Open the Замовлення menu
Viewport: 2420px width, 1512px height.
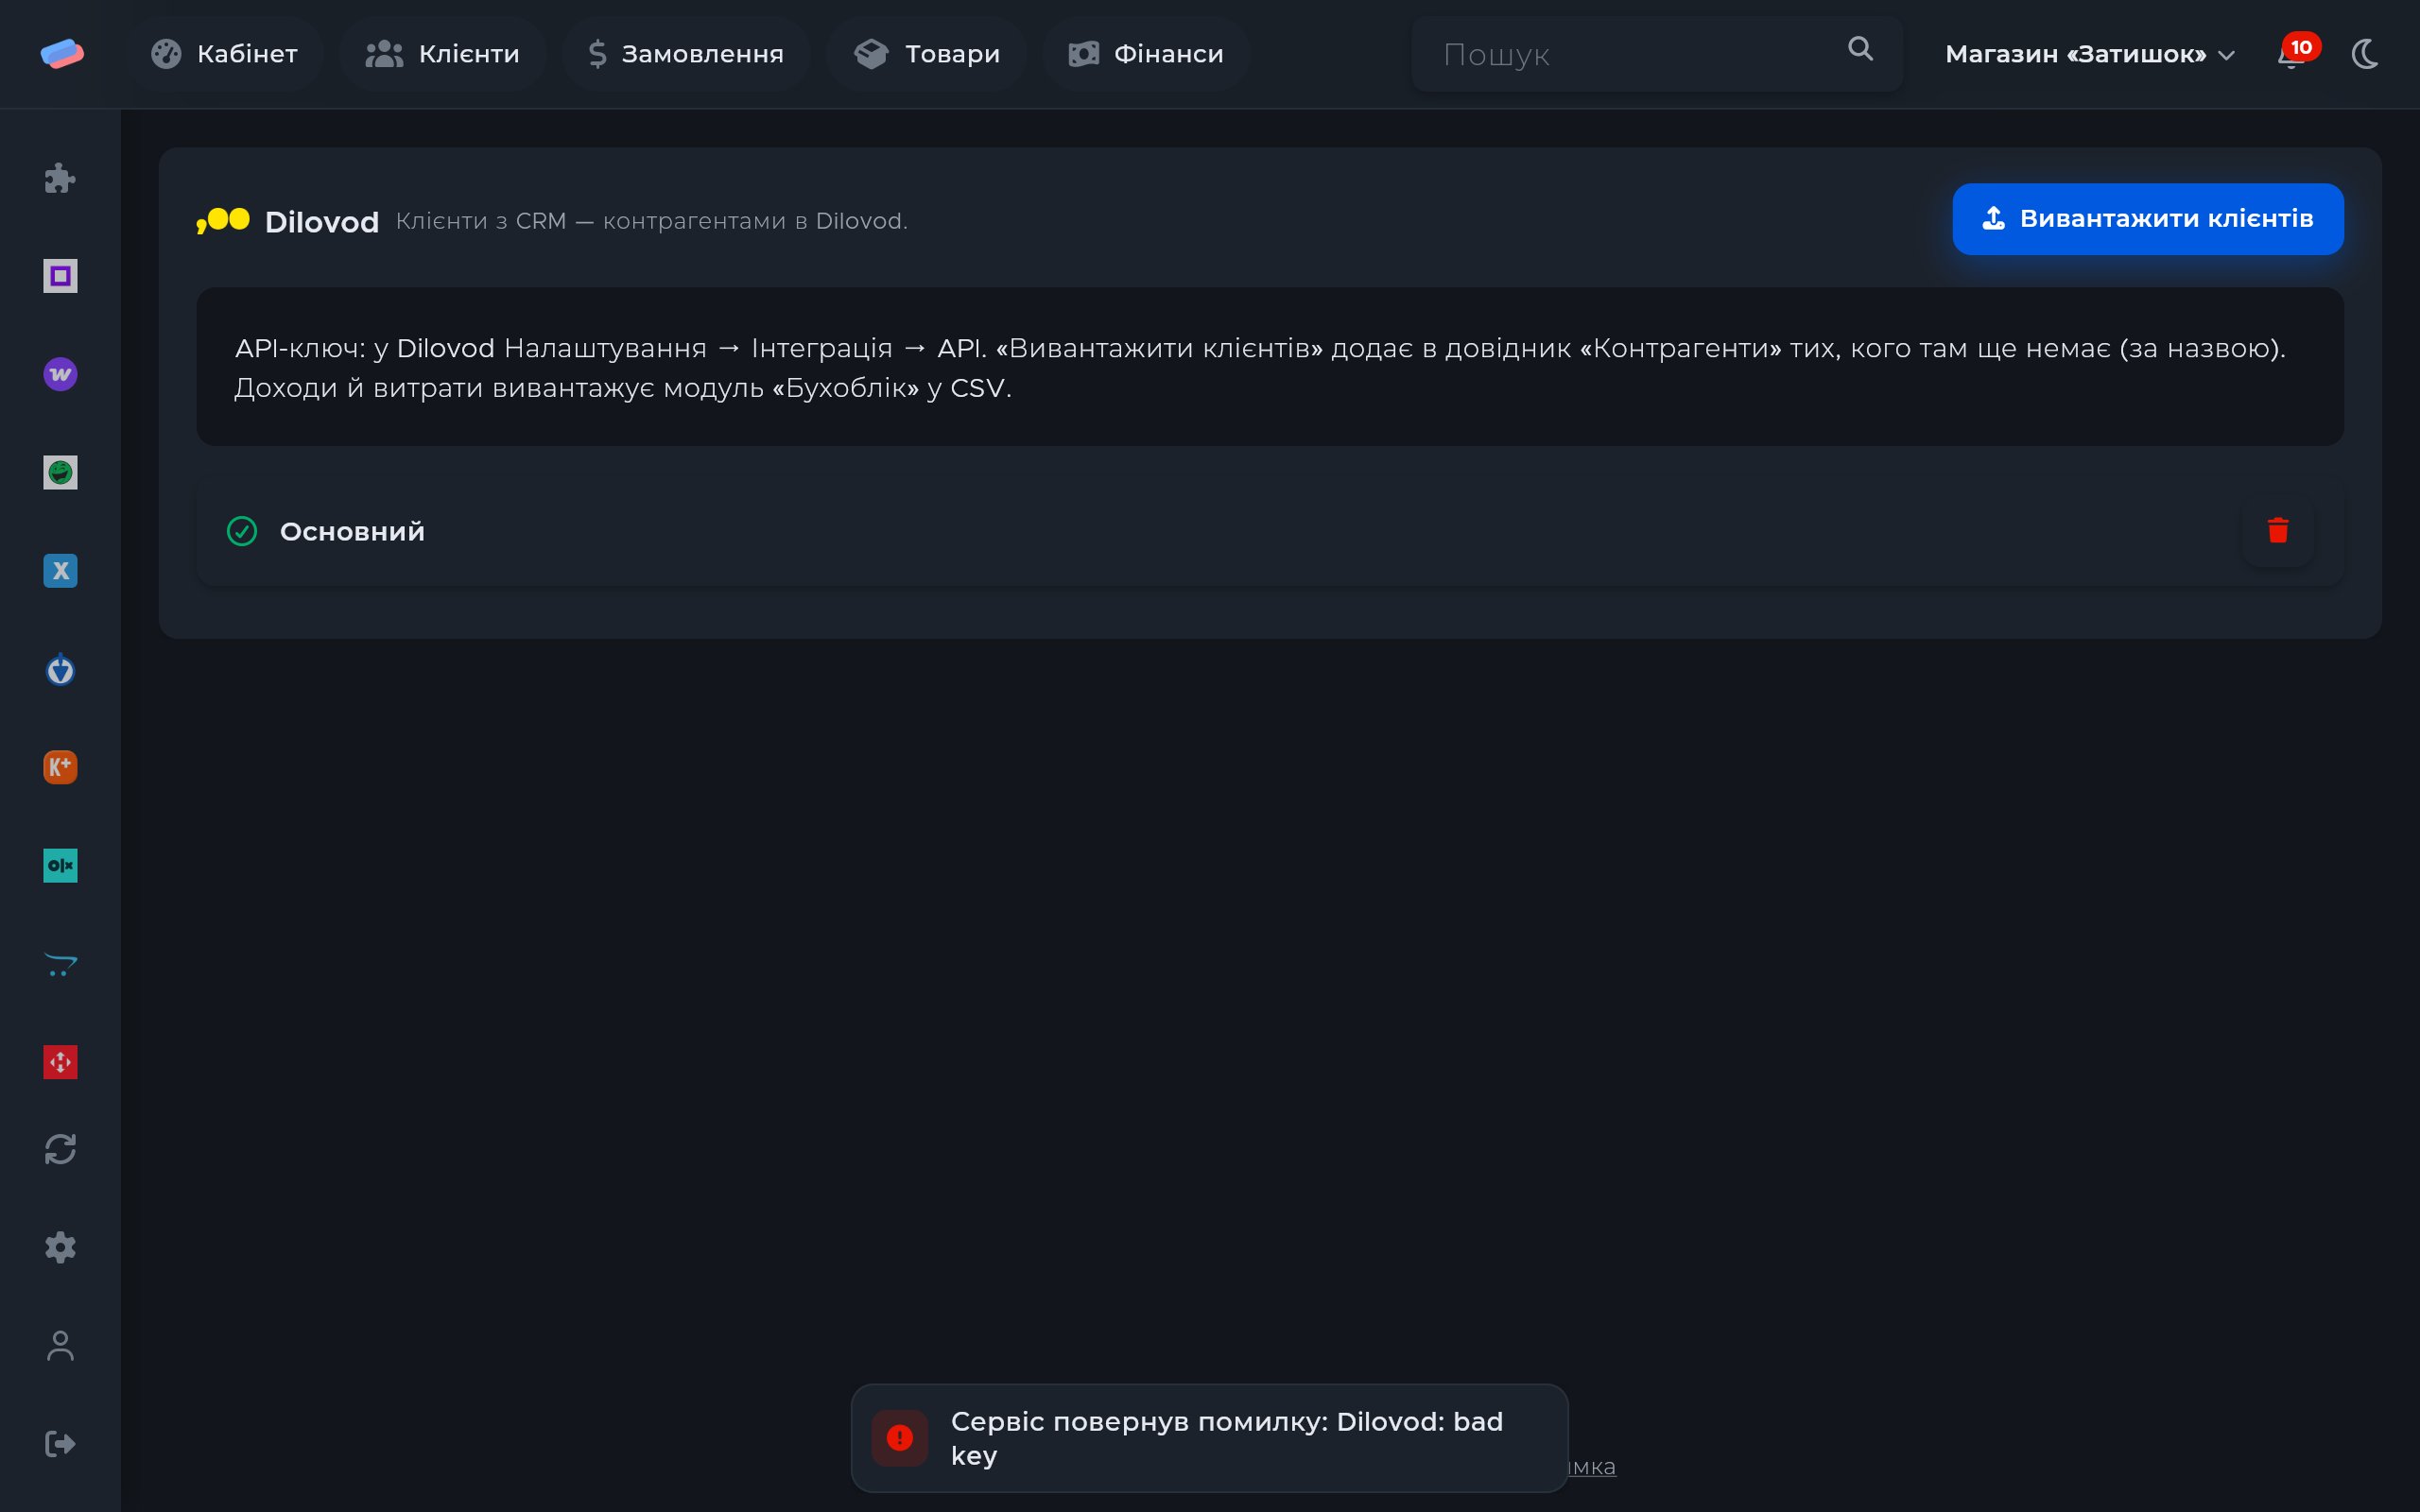(686, 54)
